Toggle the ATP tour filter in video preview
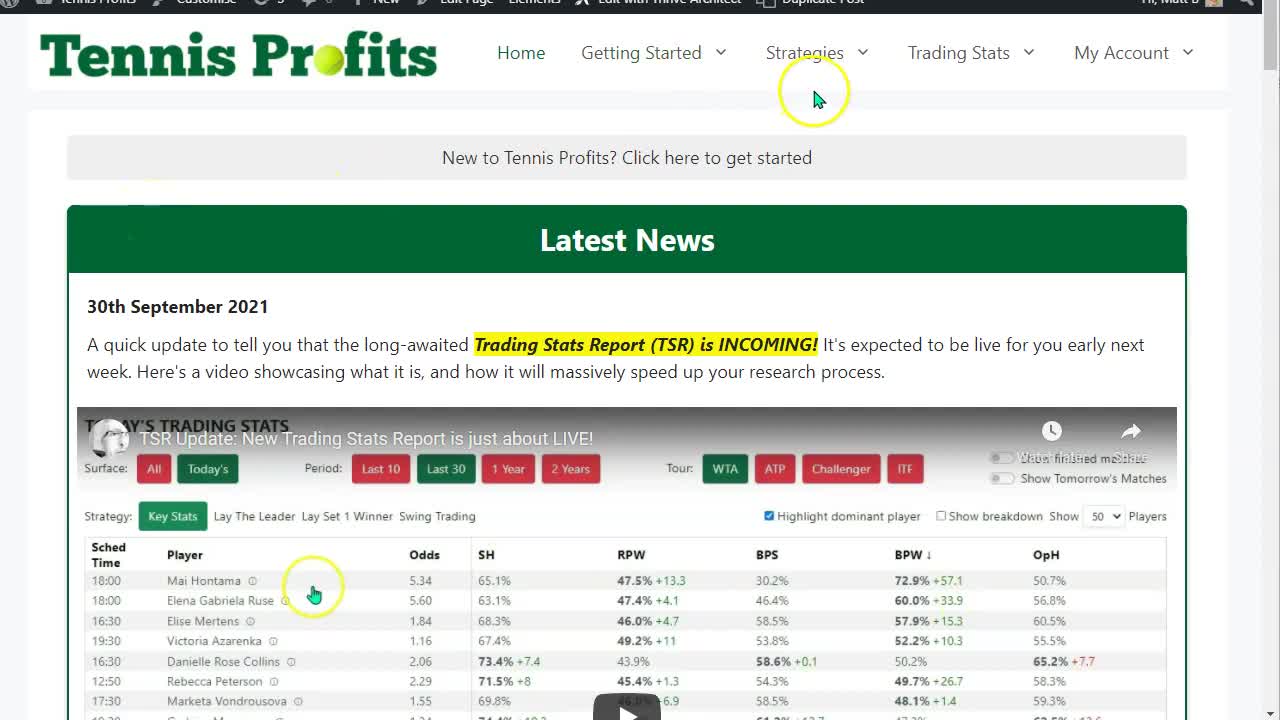The height and width of the screenshot is (720, 1280). coord(775,469)
